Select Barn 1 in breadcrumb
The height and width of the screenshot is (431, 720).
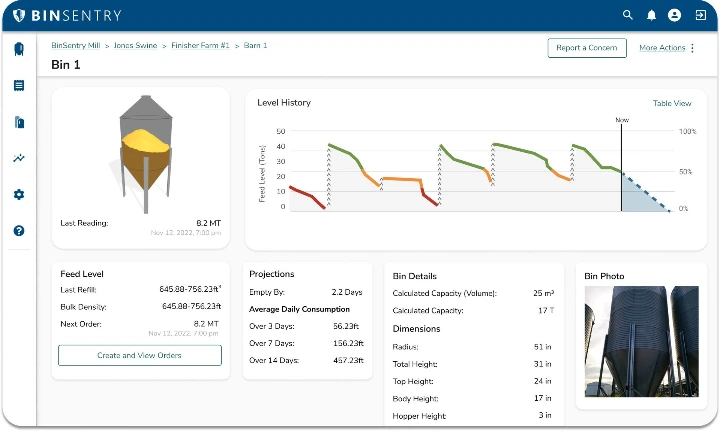point(255,46)
